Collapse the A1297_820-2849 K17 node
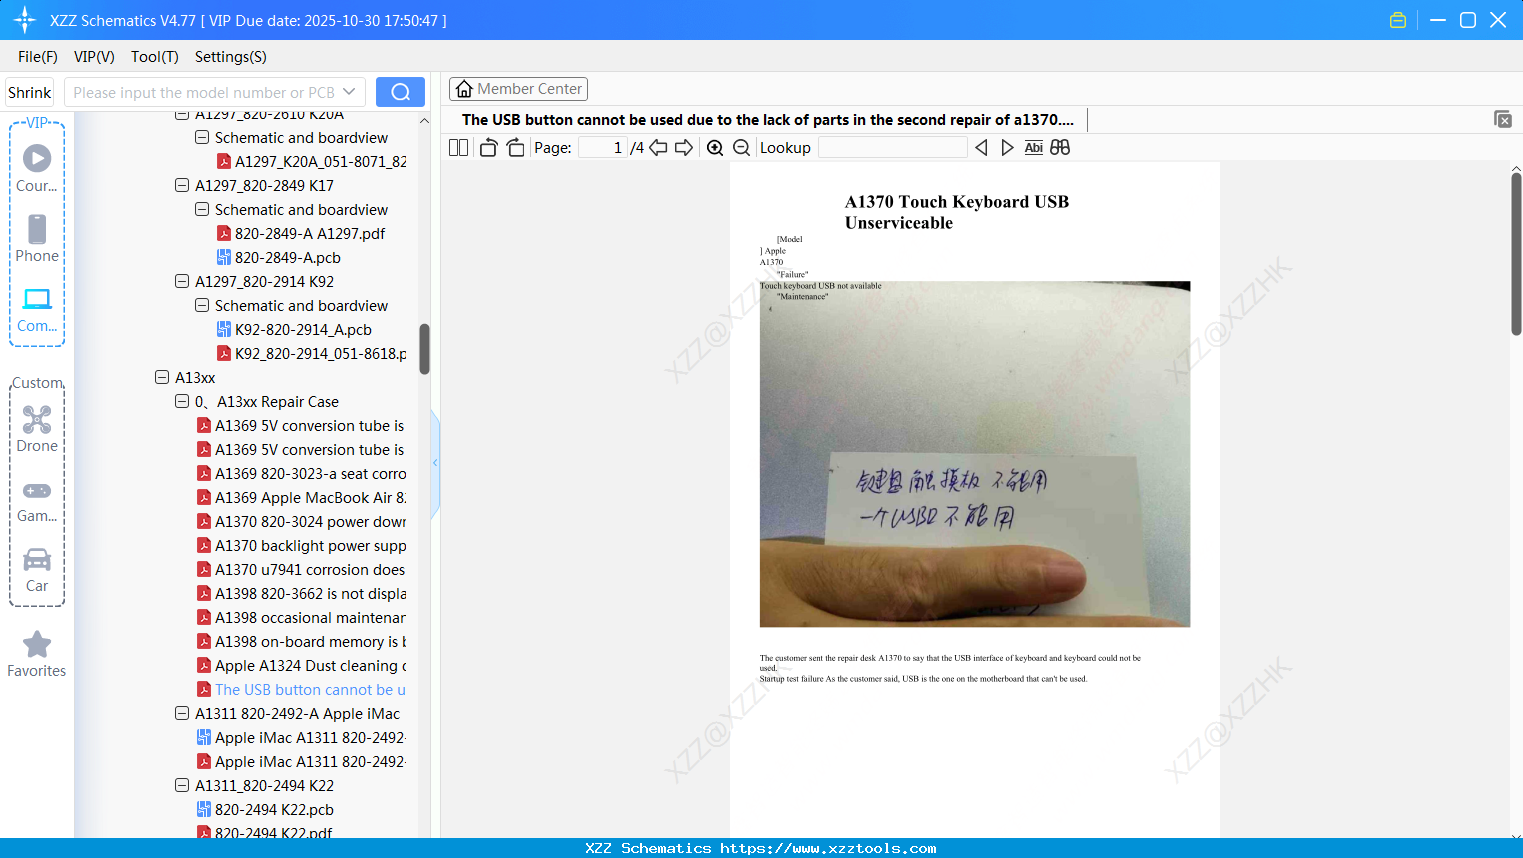This screenshot has width=1523, height=858. (182, 185)
